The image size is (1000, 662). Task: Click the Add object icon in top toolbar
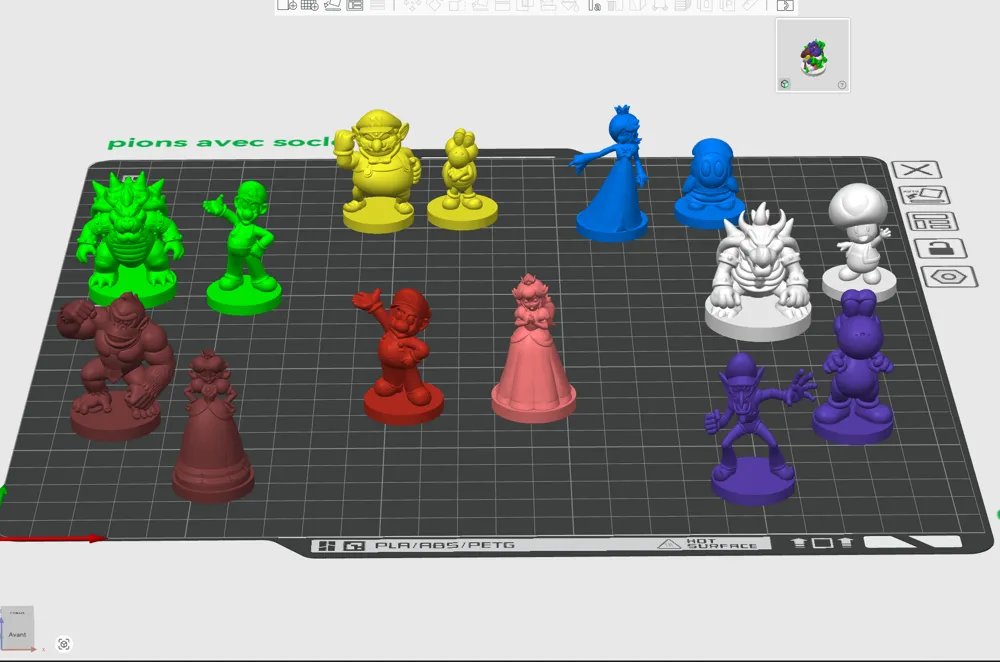pos(286,5)
